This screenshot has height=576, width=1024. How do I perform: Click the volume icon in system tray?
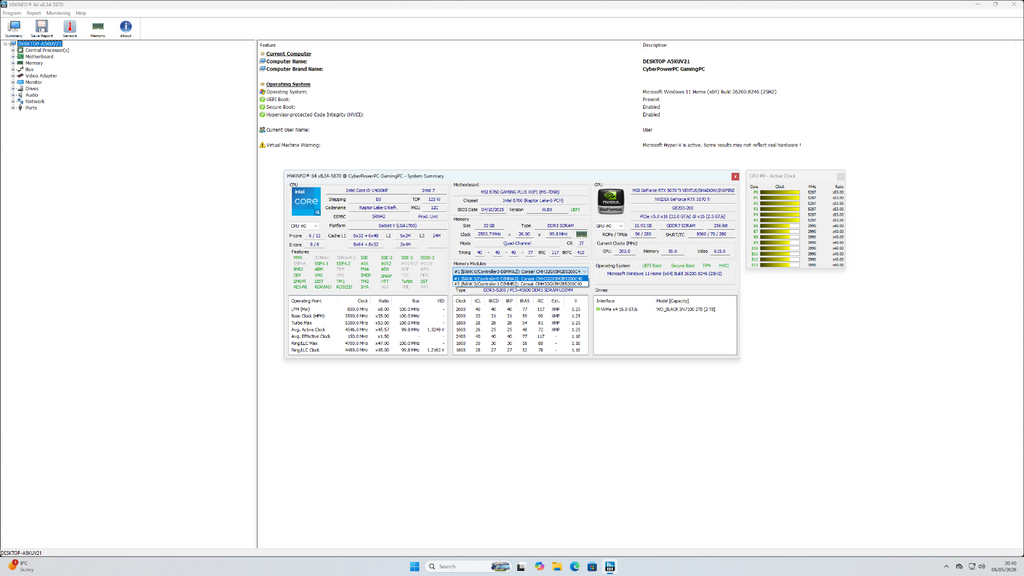pyautogui.click(x=982, y=566)
